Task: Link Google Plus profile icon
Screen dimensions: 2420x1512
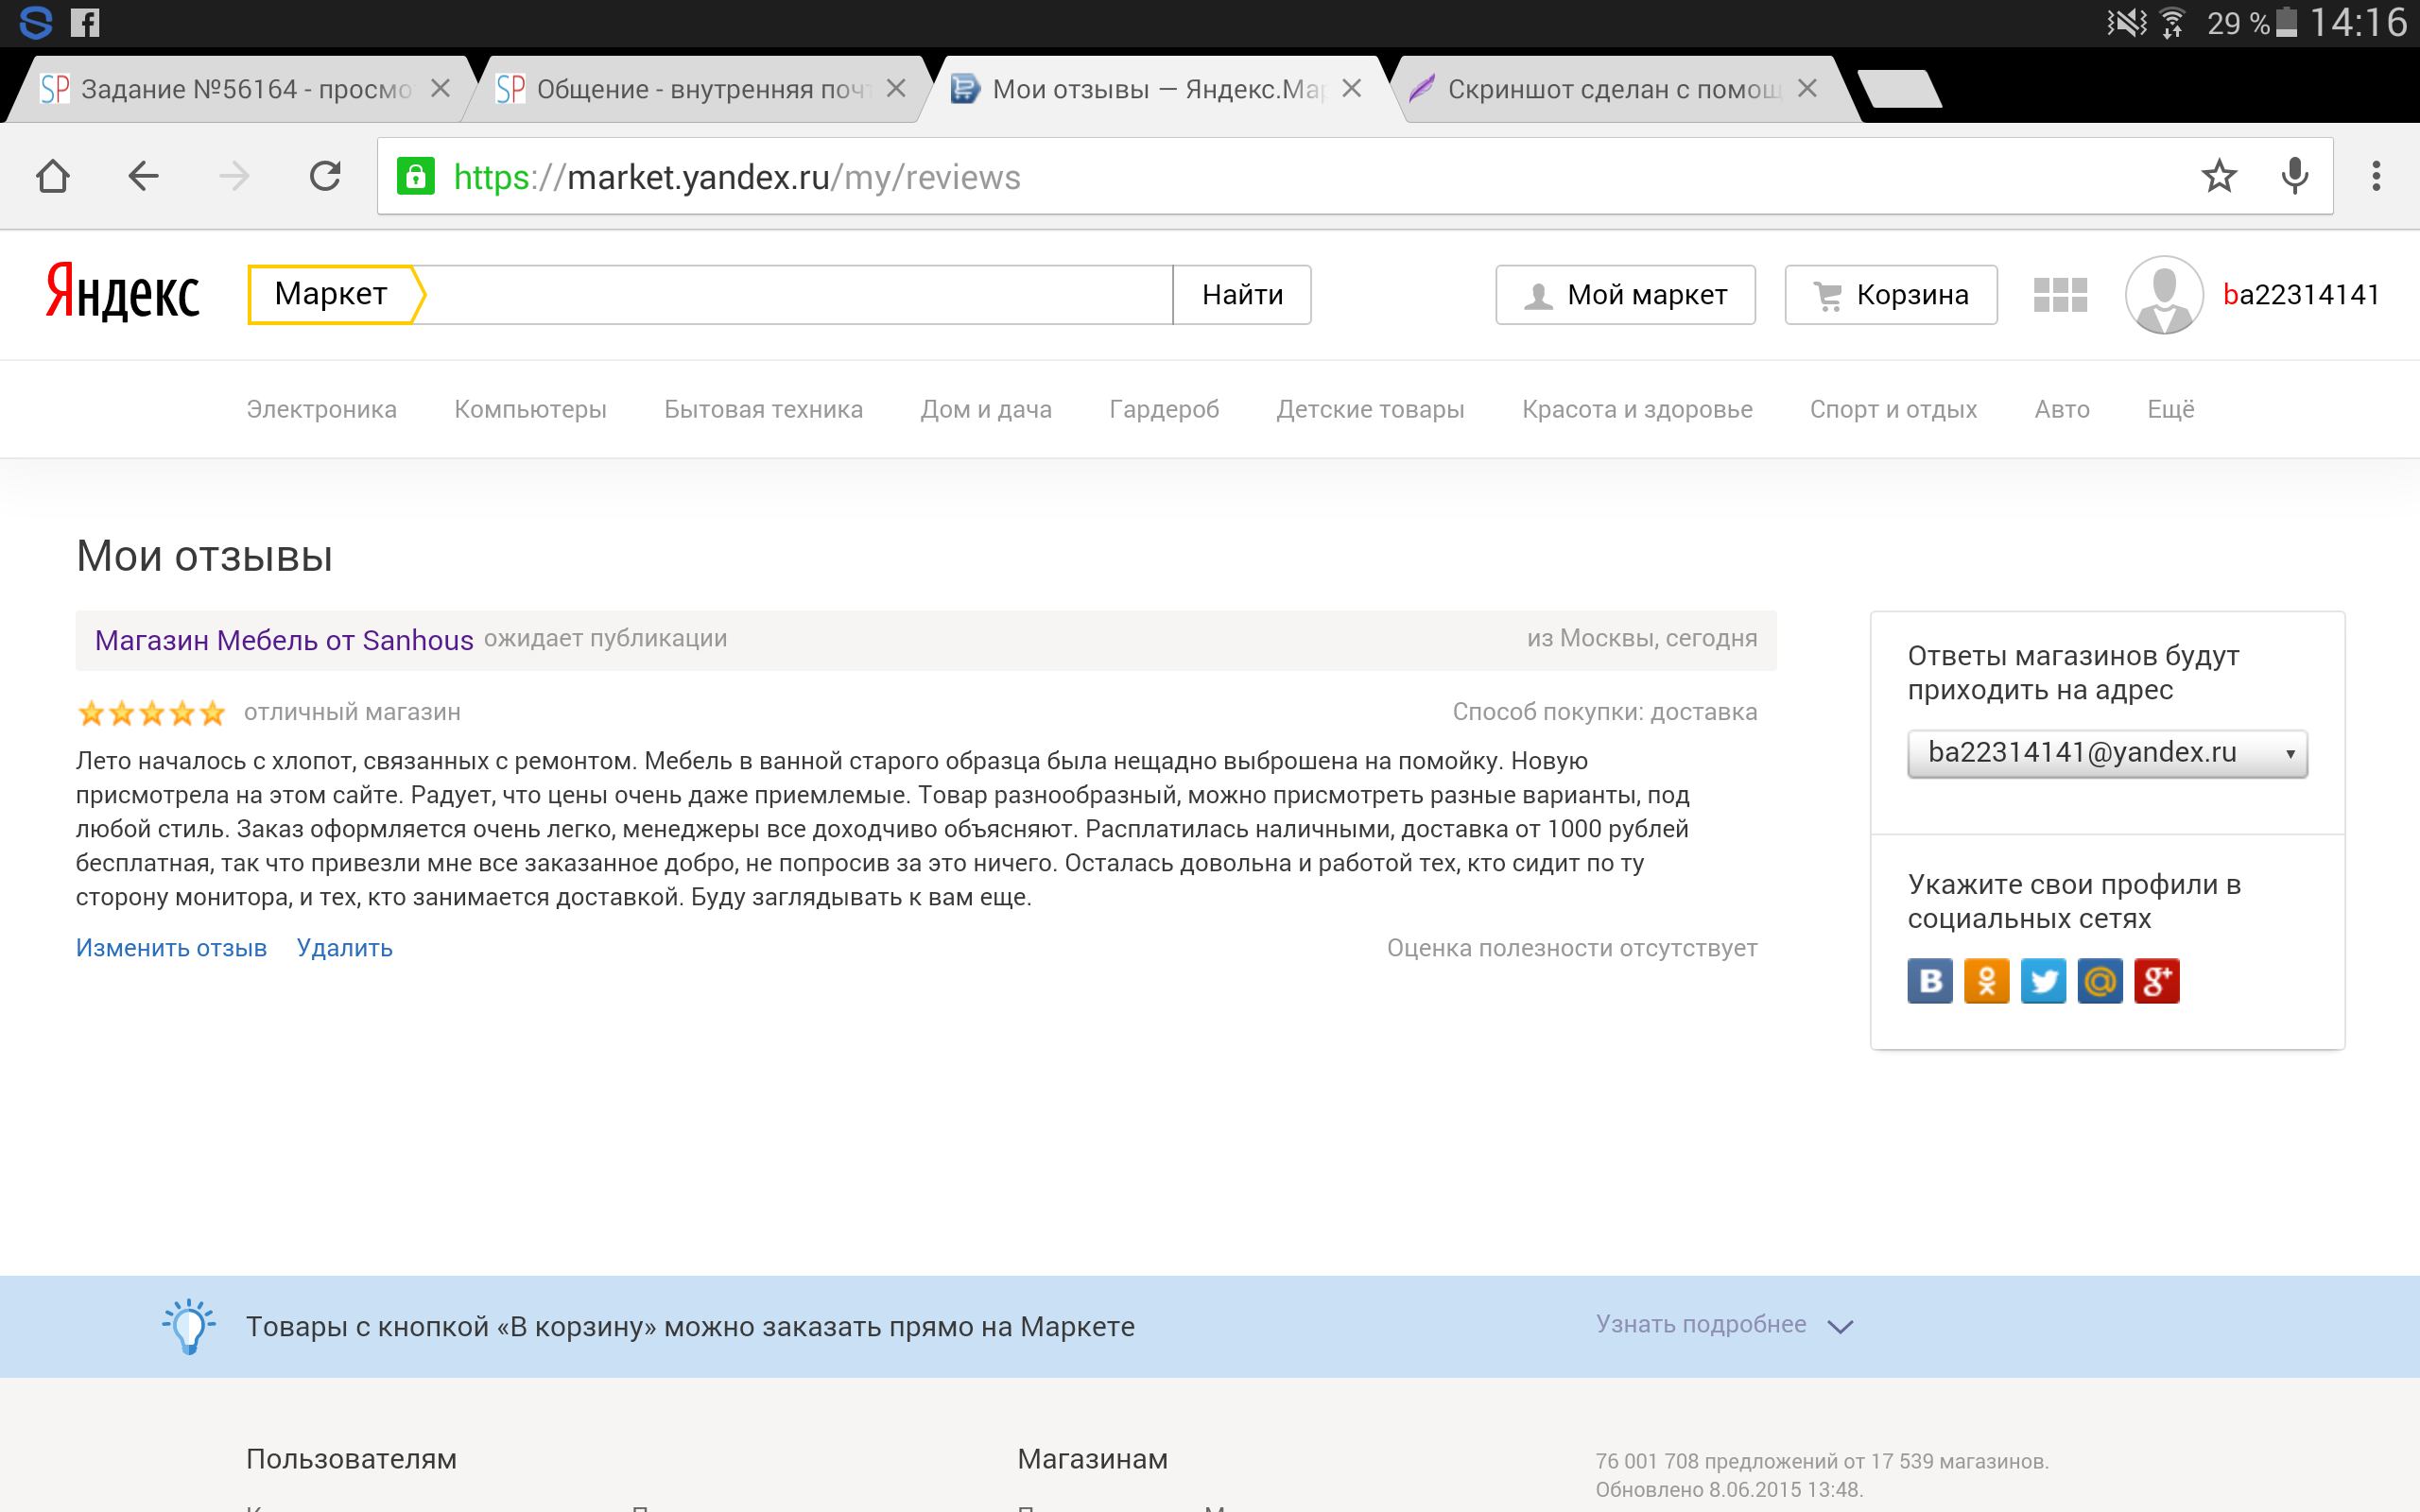Action: pyautogui.click(x=2157, y=980)
